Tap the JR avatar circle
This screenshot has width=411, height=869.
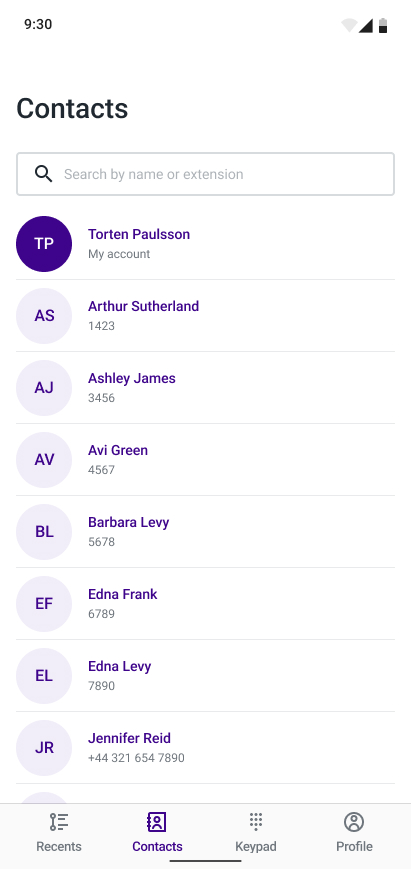(44, 748)
